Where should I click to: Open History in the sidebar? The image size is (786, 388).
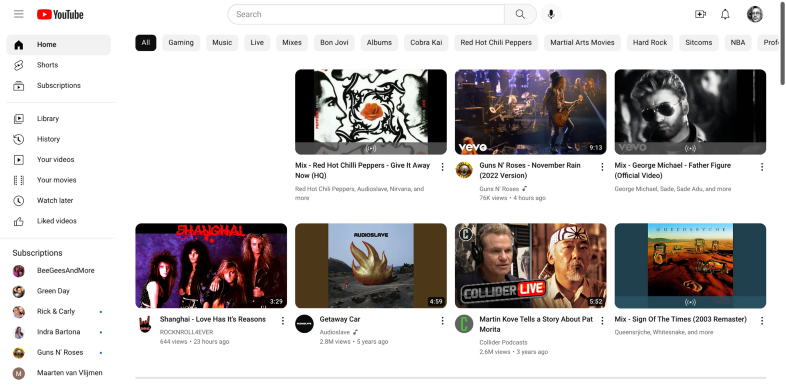[59, 139]
